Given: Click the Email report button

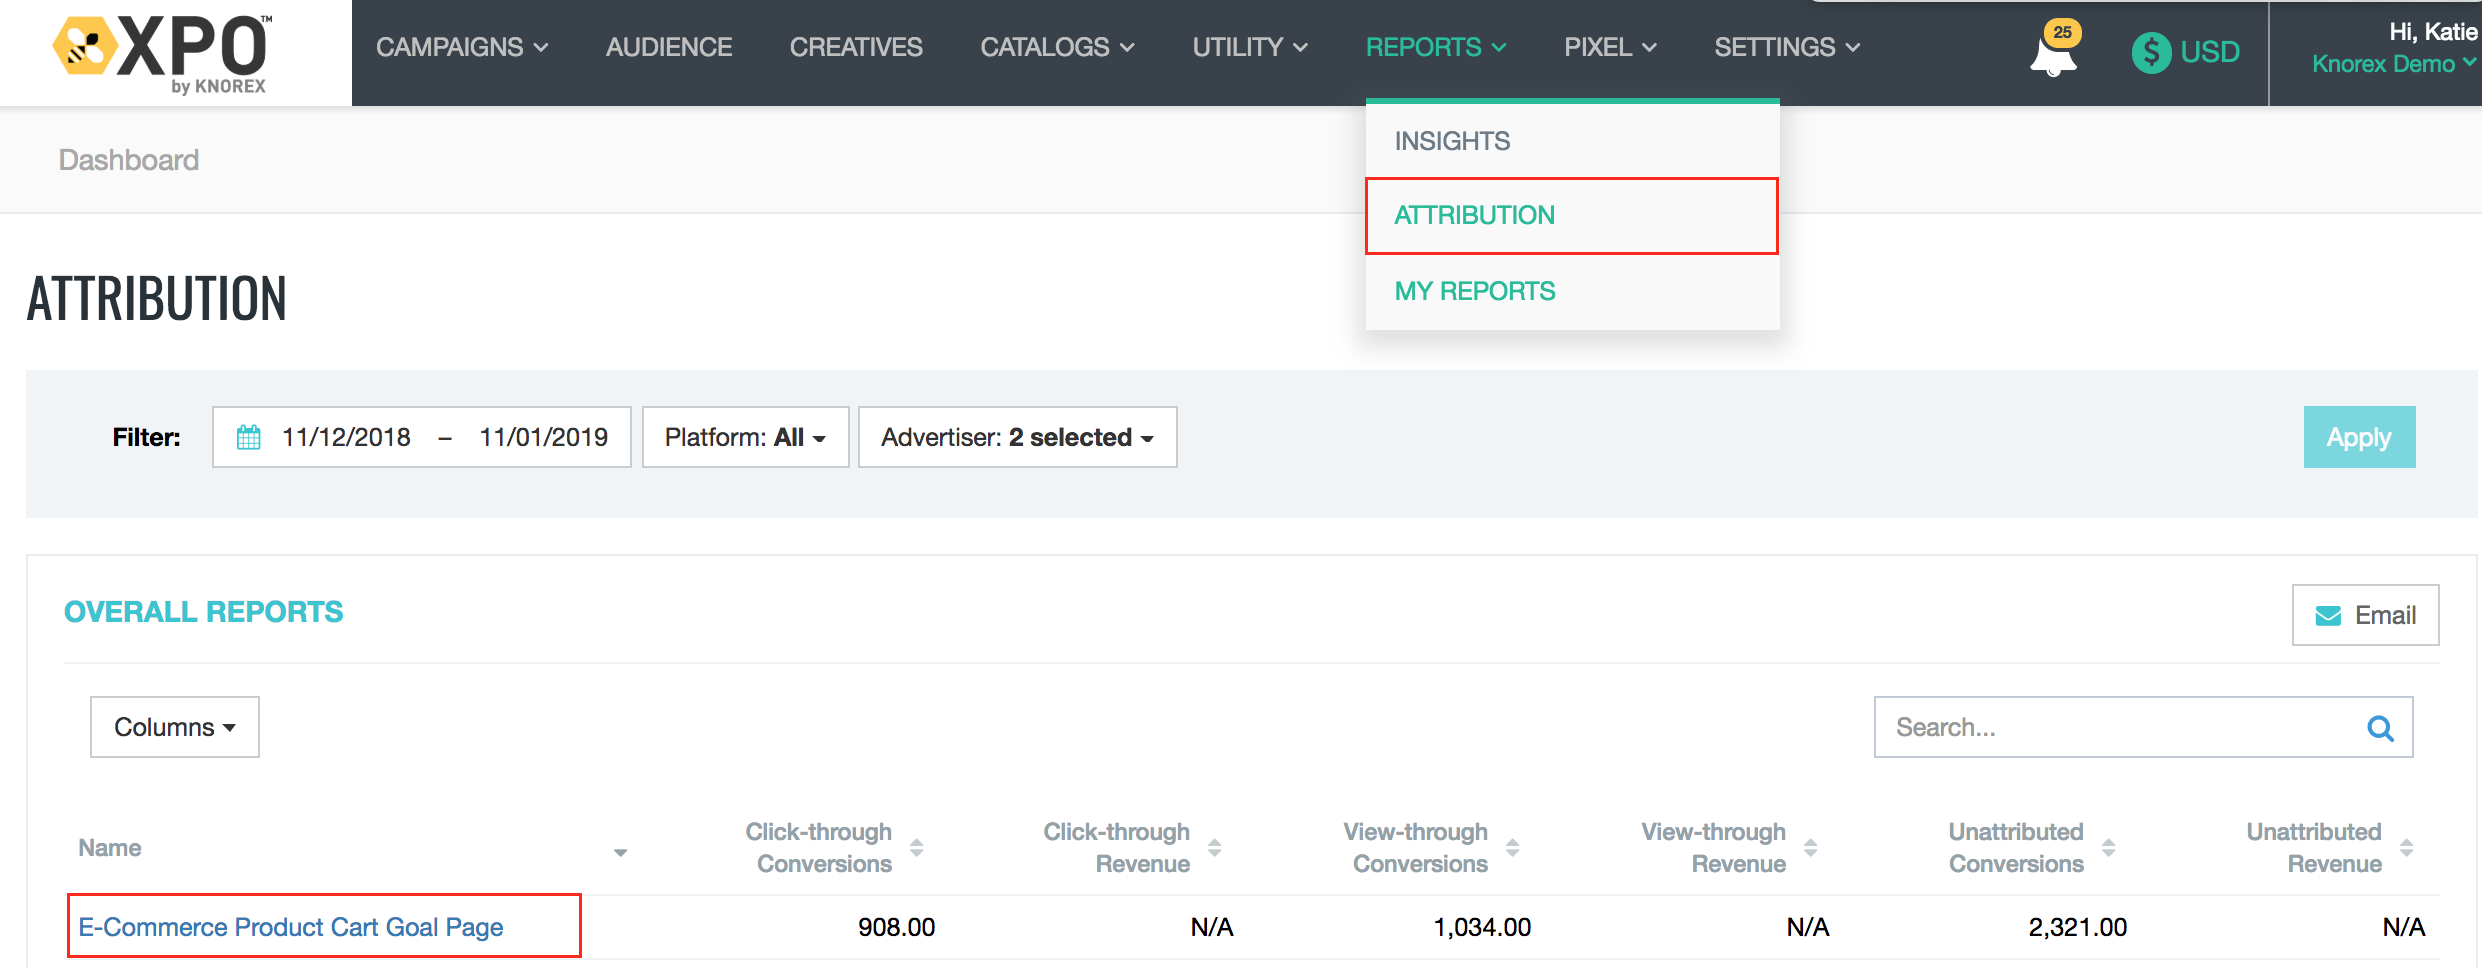Looking at the screenshot, I should 2365,615.
